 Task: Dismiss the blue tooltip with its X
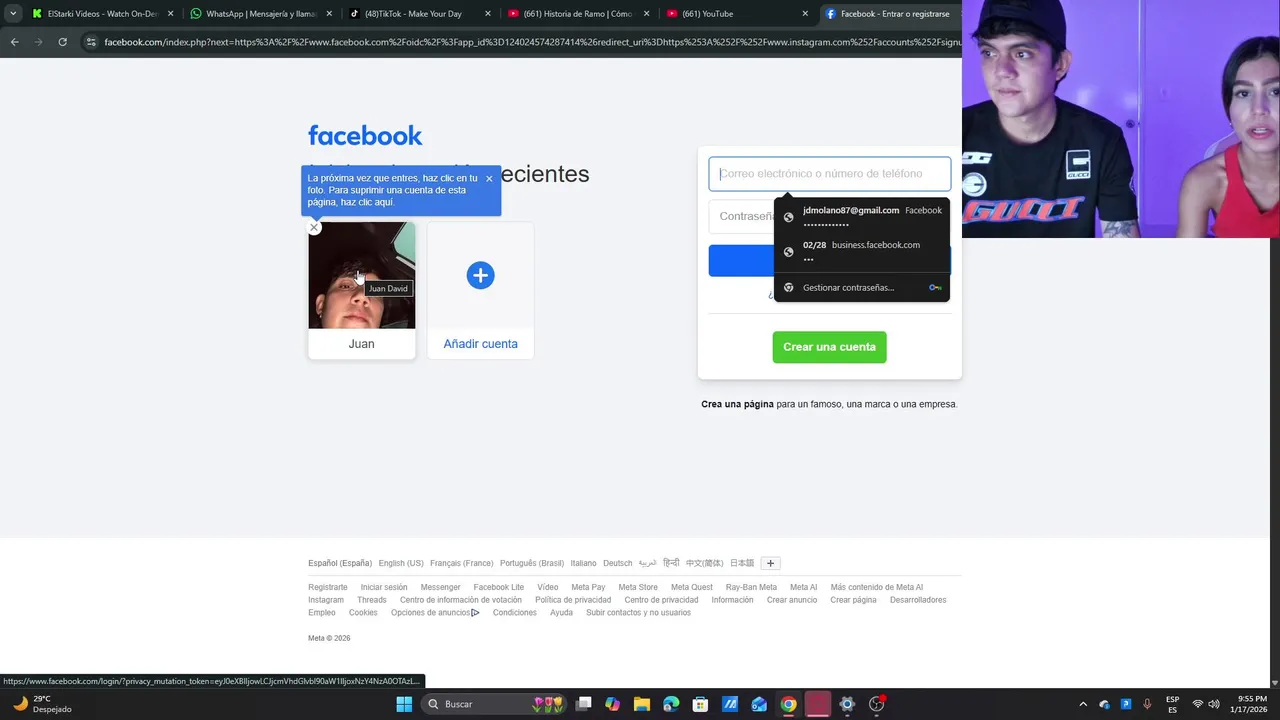[489, 179]
